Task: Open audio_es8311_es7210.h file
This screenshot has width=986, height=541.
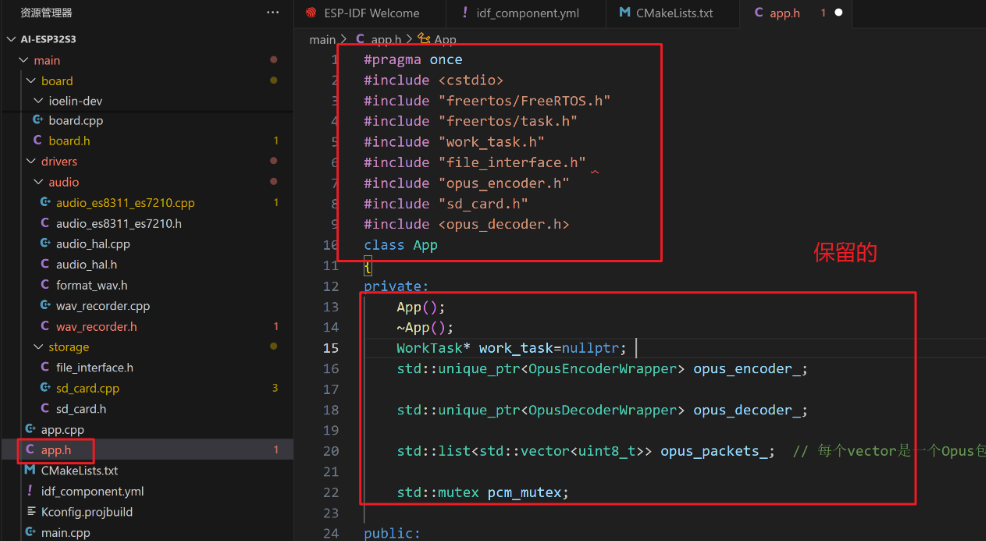Action: point(119,223)
